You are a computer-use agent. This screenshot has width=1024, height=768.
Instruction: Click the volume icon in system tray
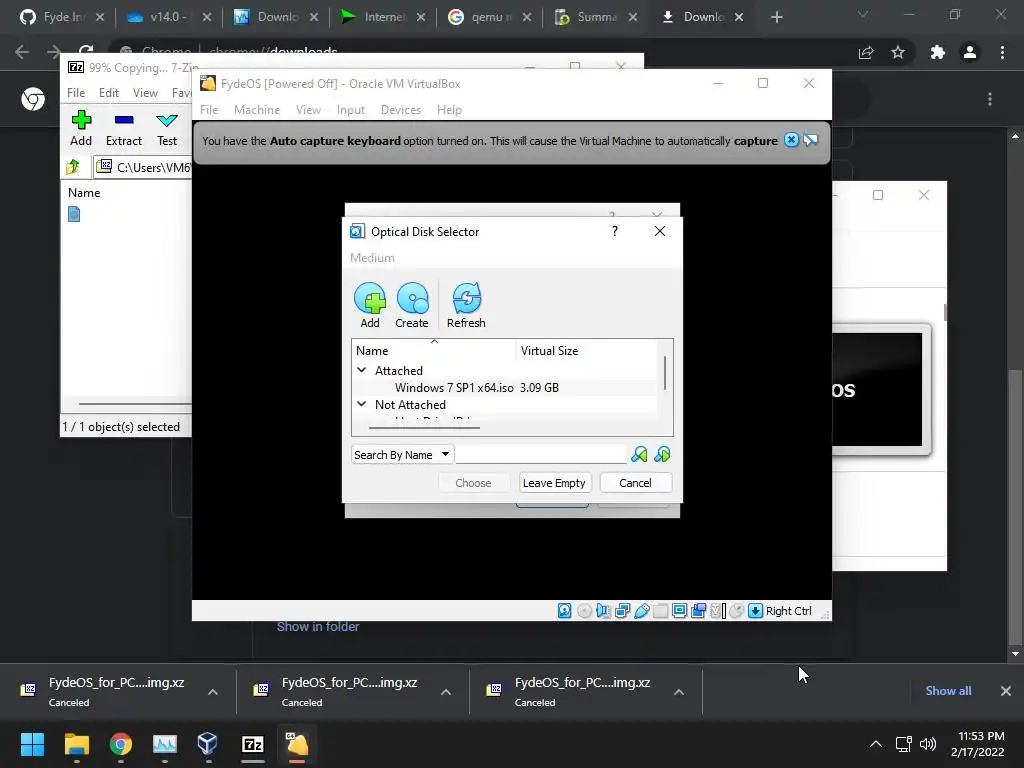tap(927, 744)
